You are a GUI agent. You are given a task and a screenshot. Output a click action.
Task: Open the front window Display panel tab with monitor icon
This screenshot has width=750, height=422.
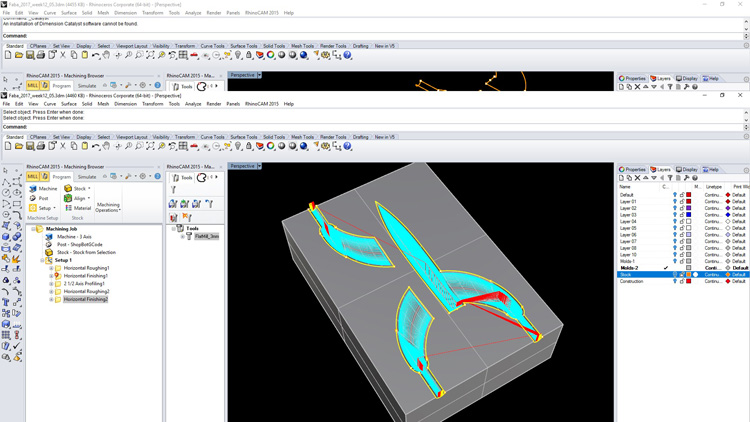pos(687,169)
